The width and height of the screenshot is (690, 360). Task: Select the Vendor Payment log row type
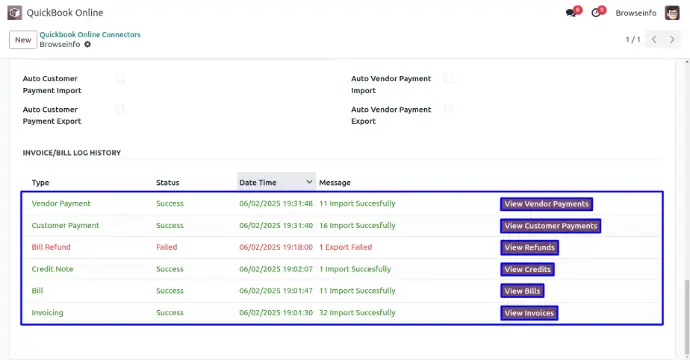pos(61,203)
